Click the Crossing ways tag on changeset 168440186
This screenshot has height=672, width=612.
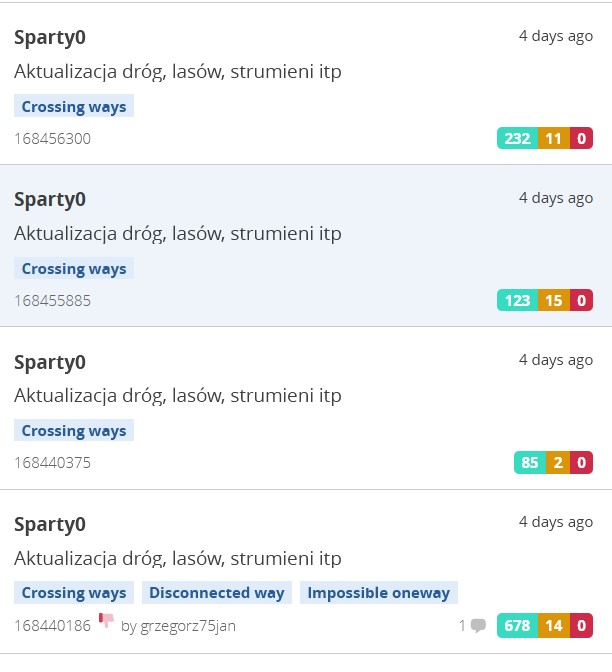pyautogui.click(x=74, y=593)
